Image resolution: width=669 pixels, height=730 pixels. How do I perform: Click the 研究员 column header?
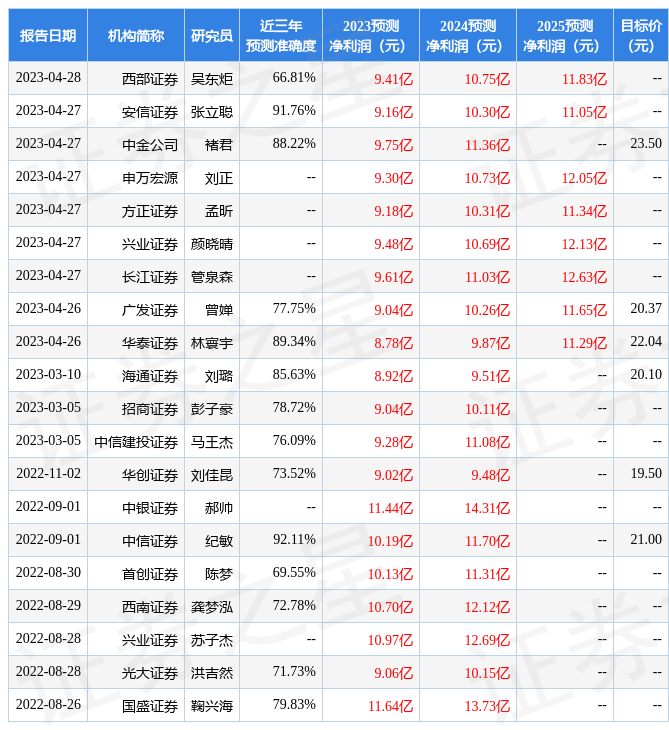pos(212,35)
